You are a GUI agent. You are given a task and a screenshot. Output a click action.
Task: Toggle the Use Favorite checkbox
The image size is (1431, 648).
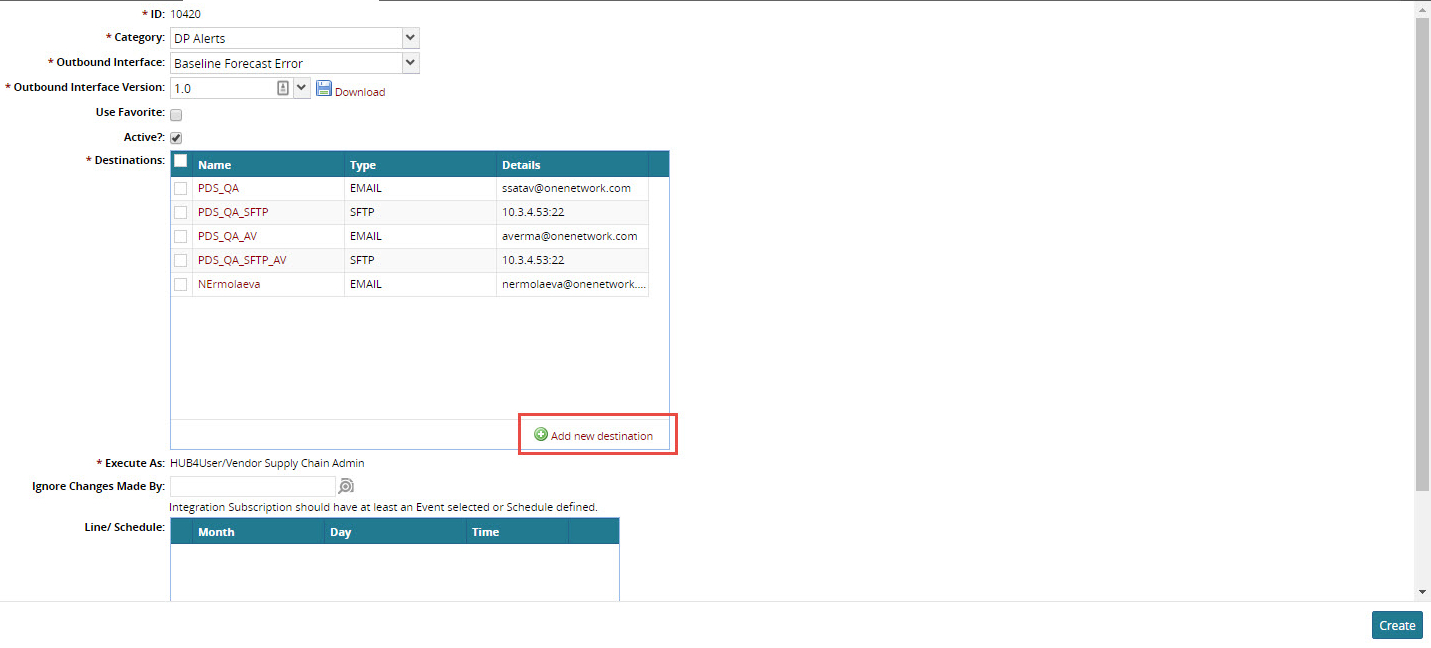point(176,115)
